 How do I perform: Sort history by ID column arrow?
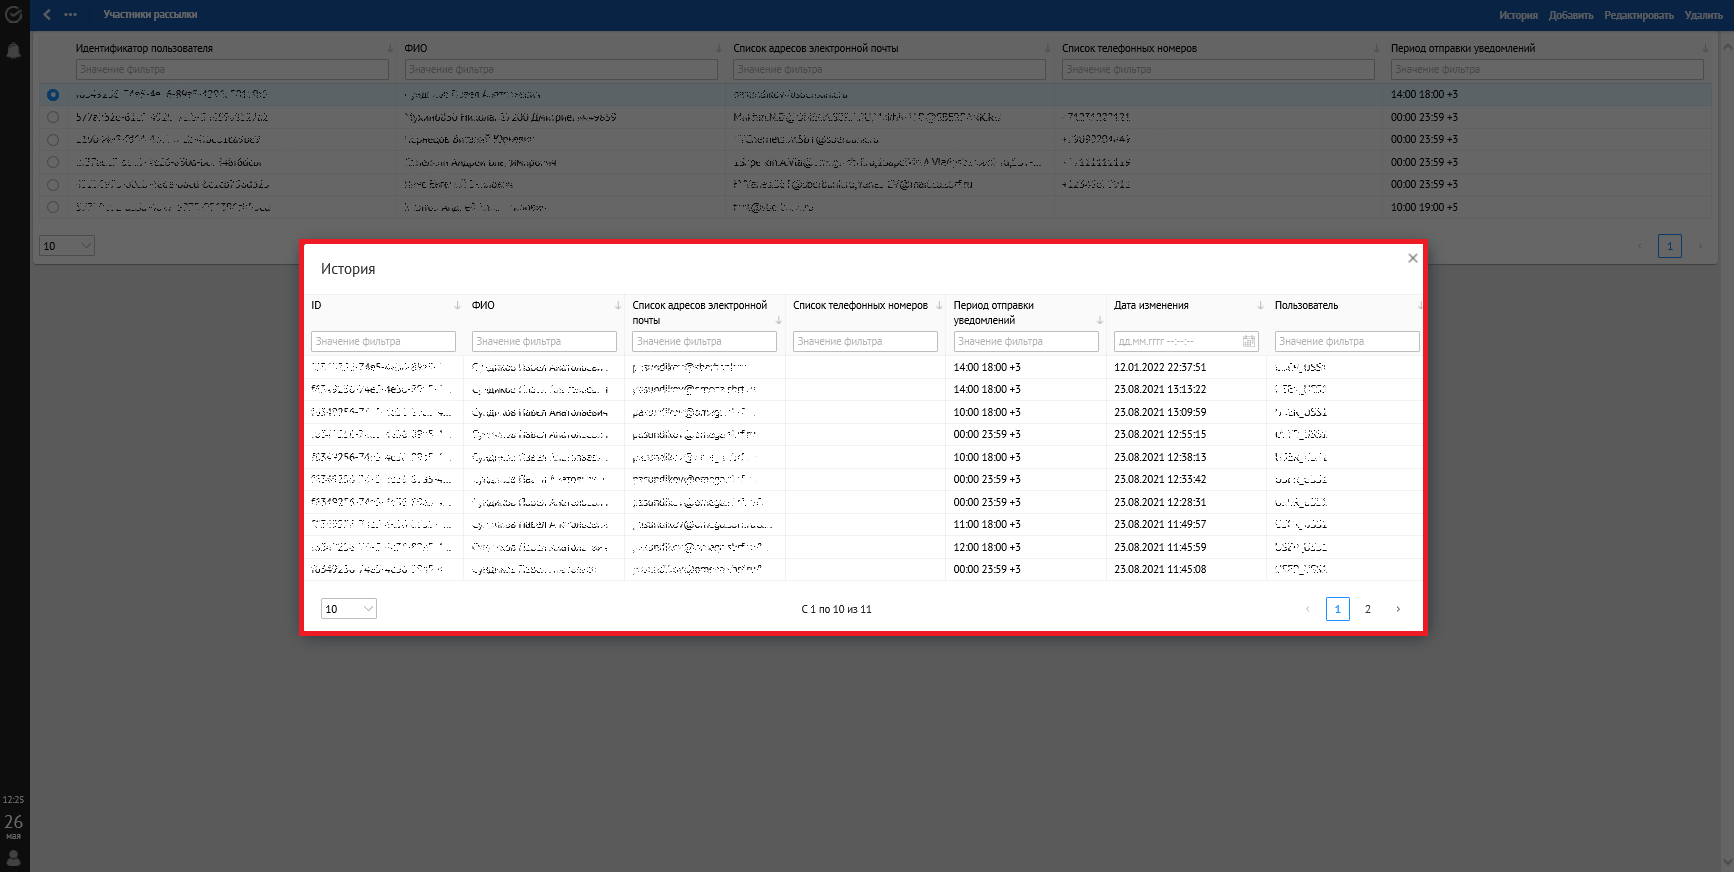(457, 306)
